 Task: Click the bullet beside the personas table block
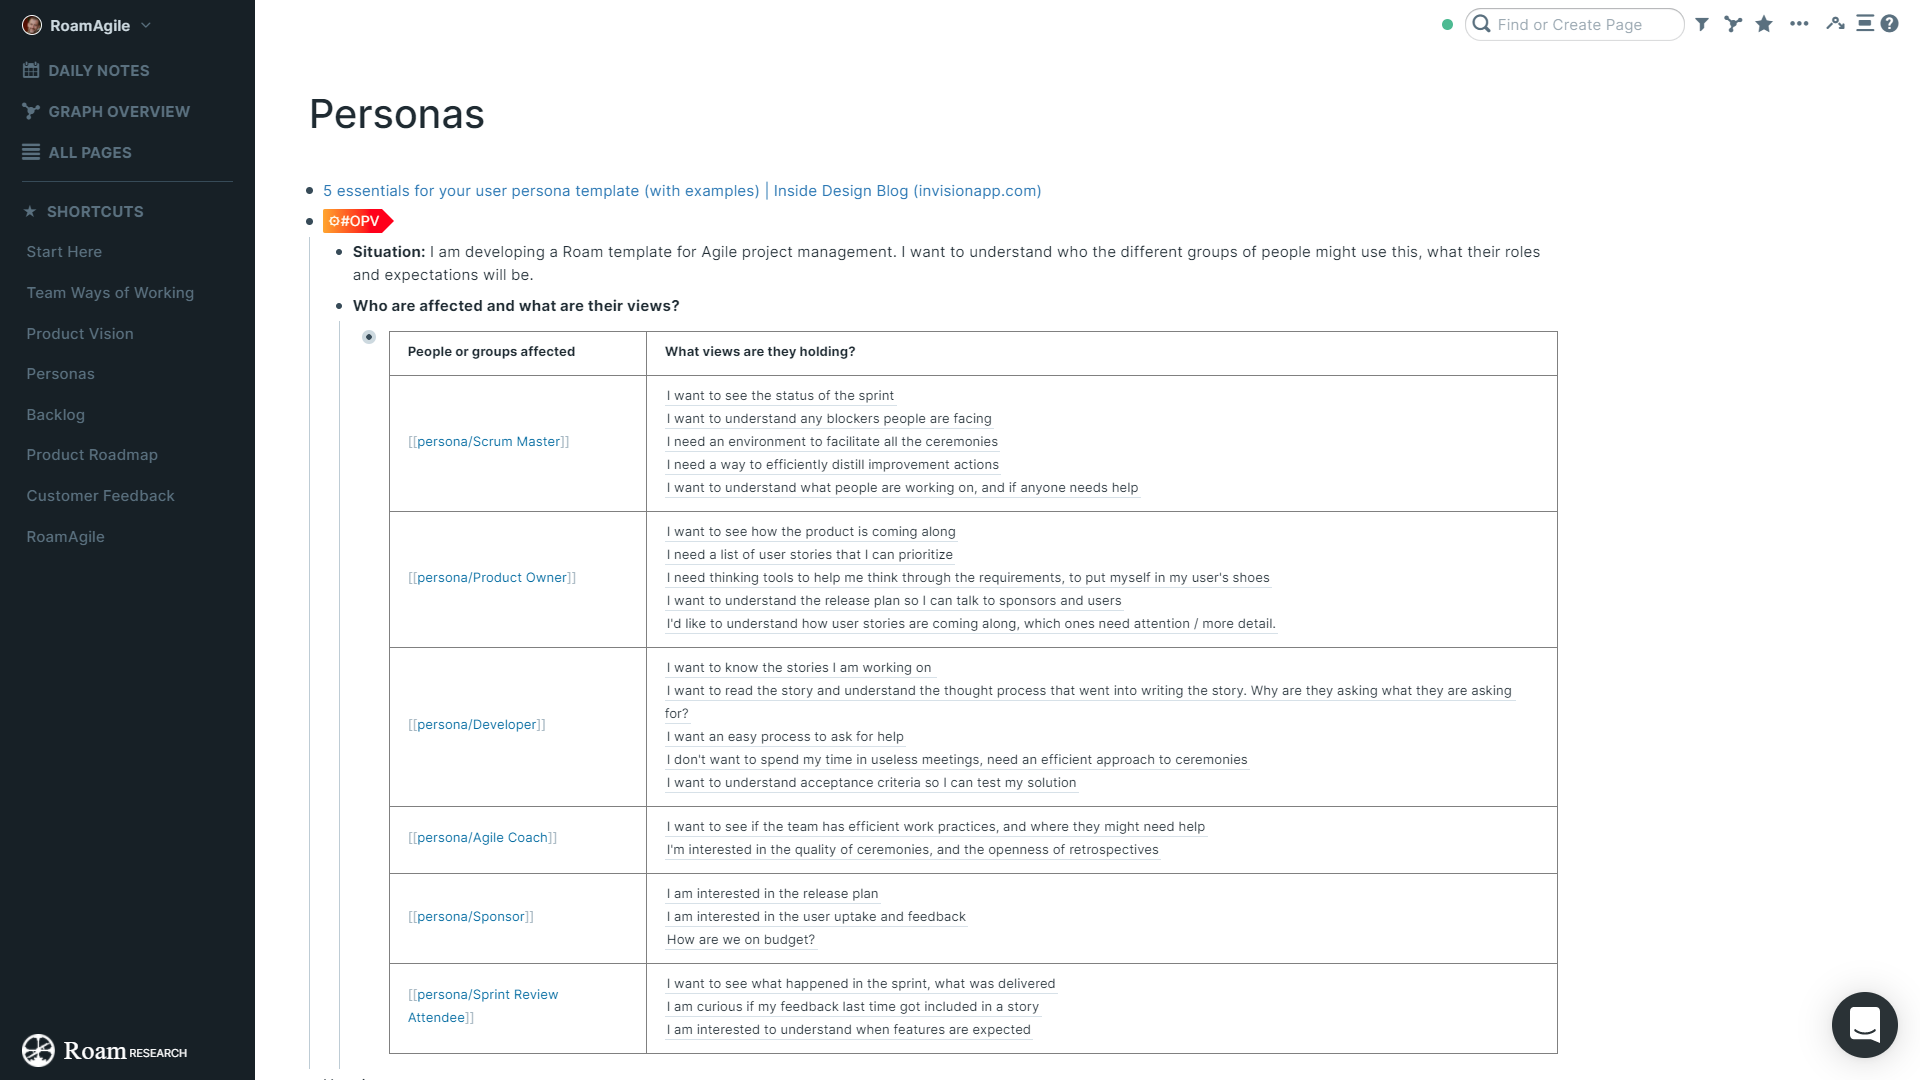point(369,337)
